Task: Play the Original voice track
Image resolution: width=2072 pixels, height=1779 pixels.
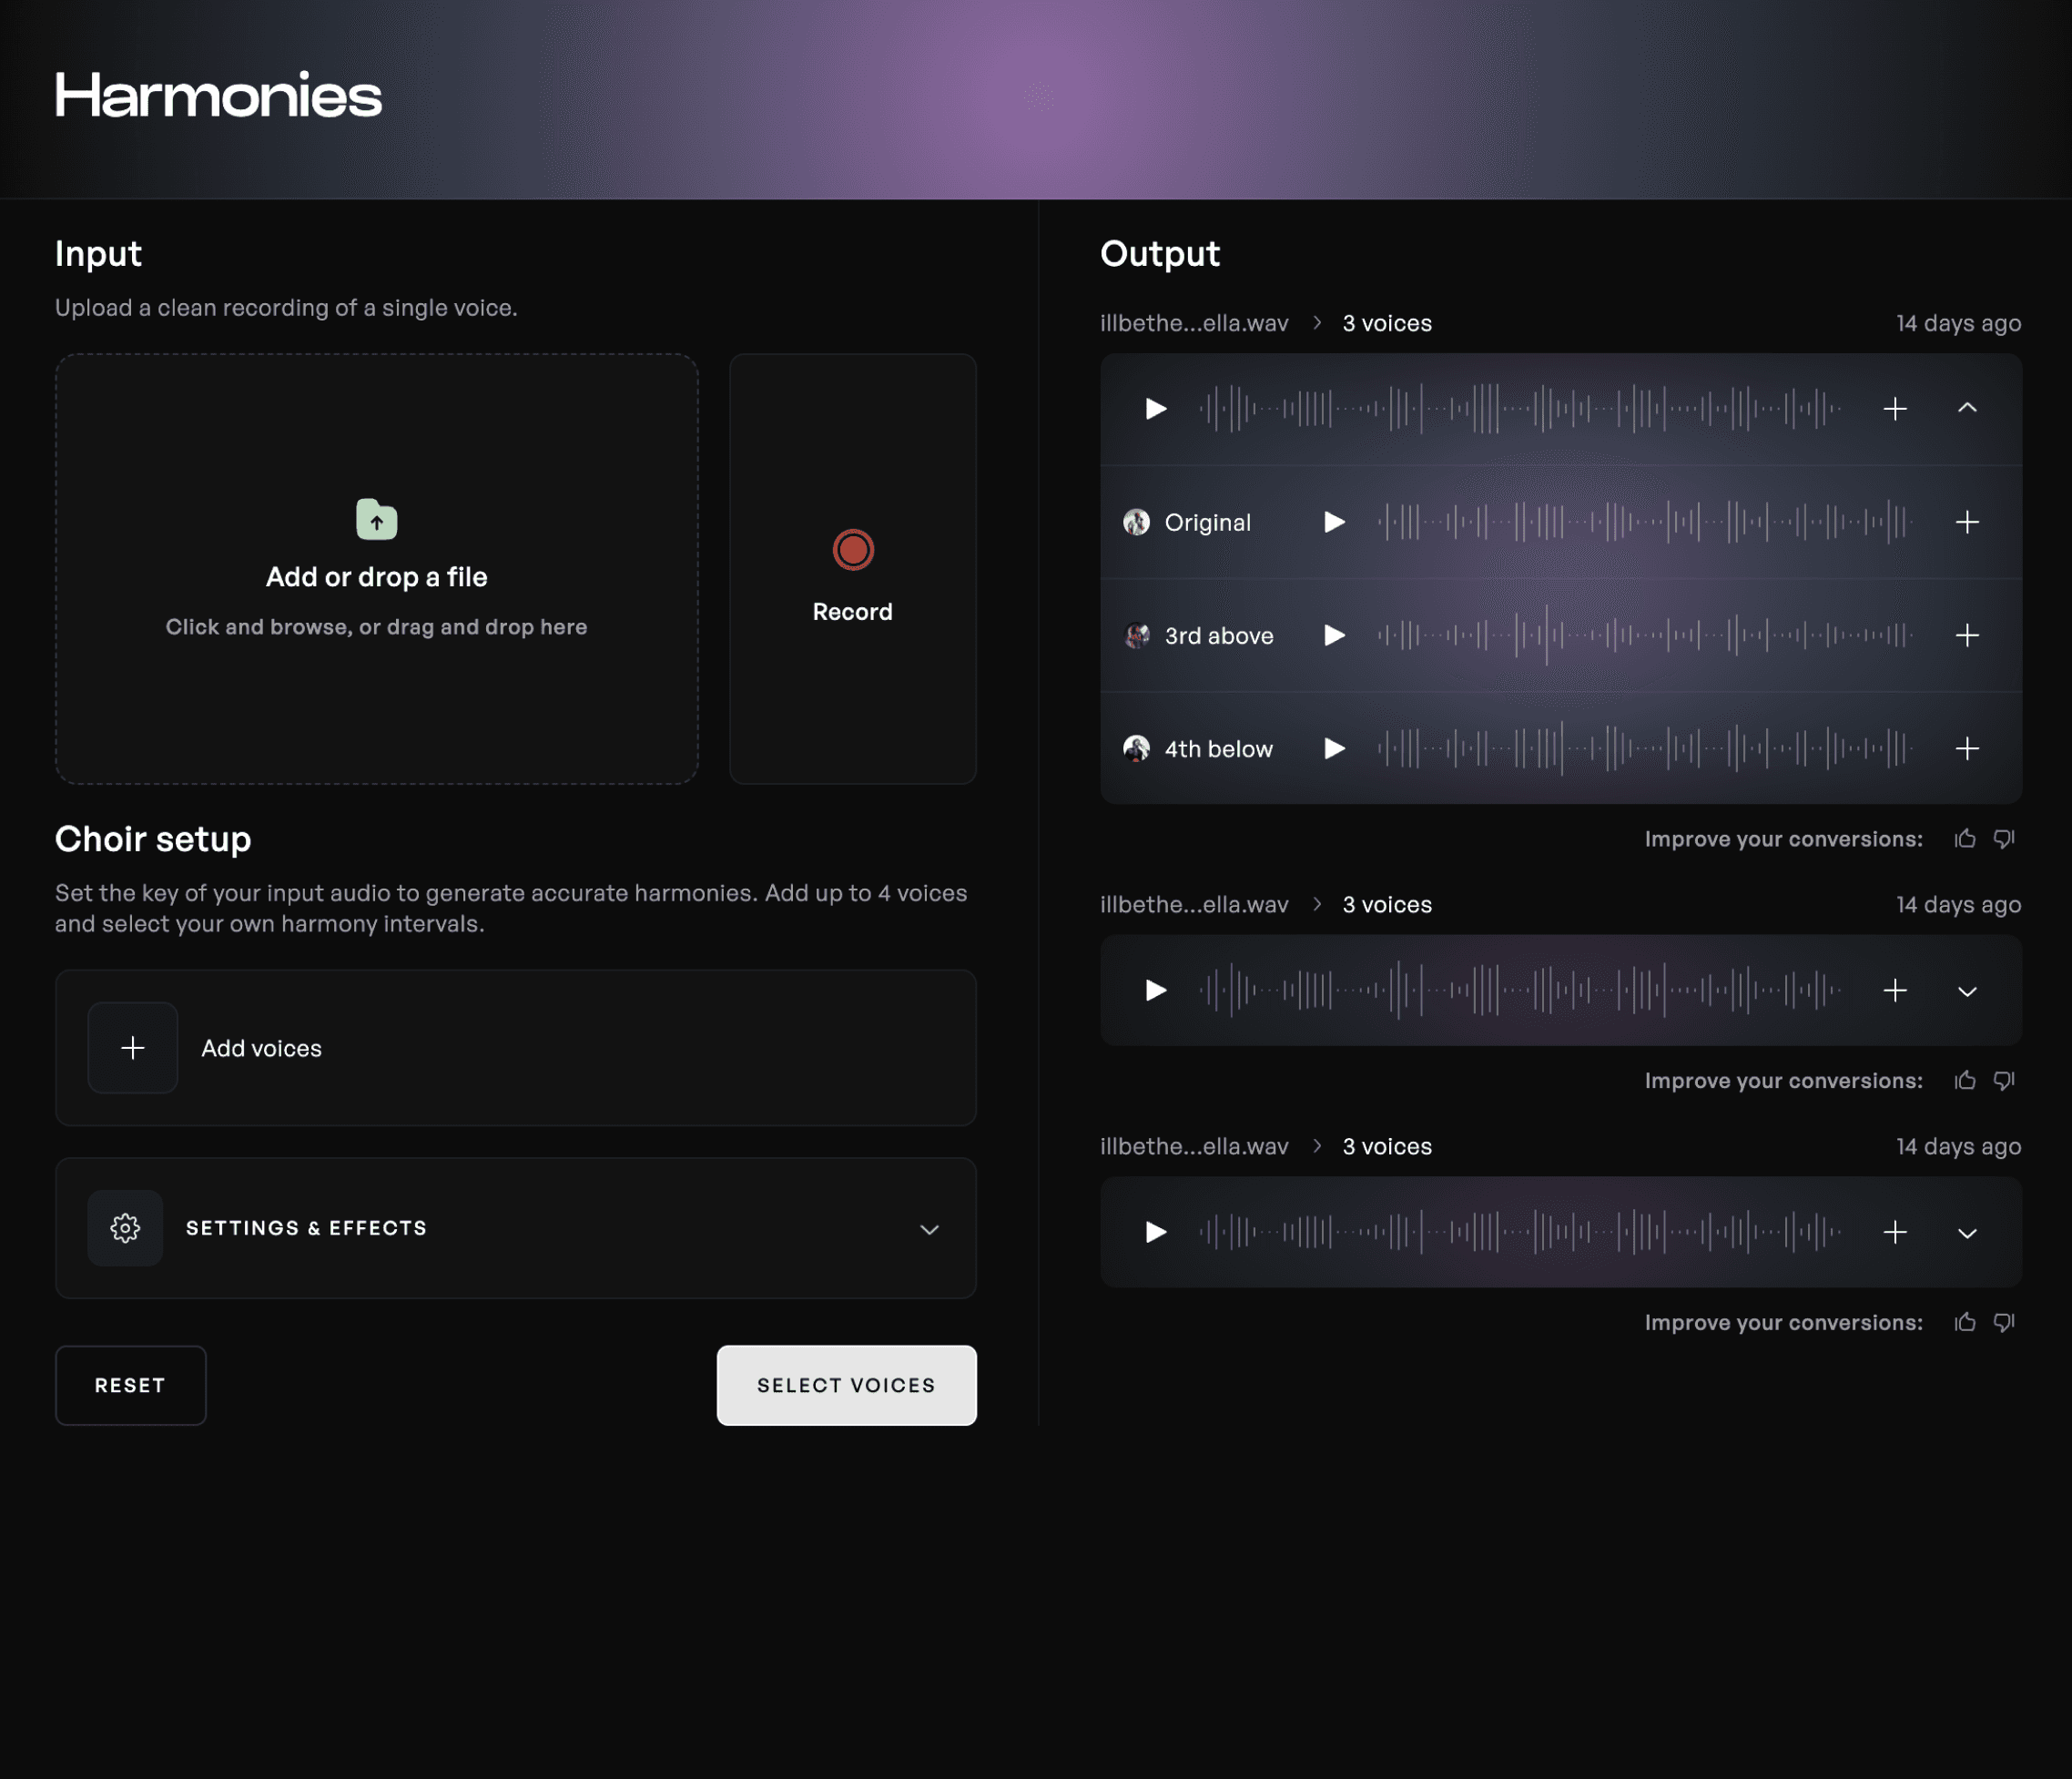Action: pos(1334,522)
